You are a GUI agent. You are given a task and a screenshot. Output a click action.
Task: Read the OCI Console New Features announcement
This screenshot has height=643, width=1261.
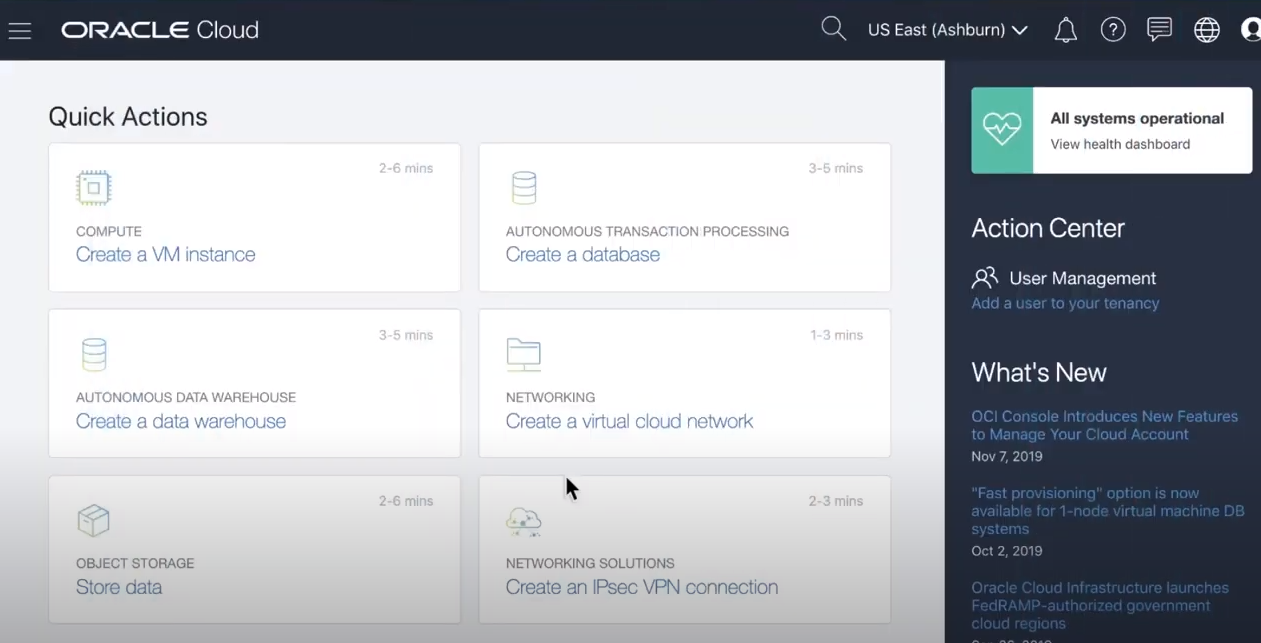point(1104,425)
